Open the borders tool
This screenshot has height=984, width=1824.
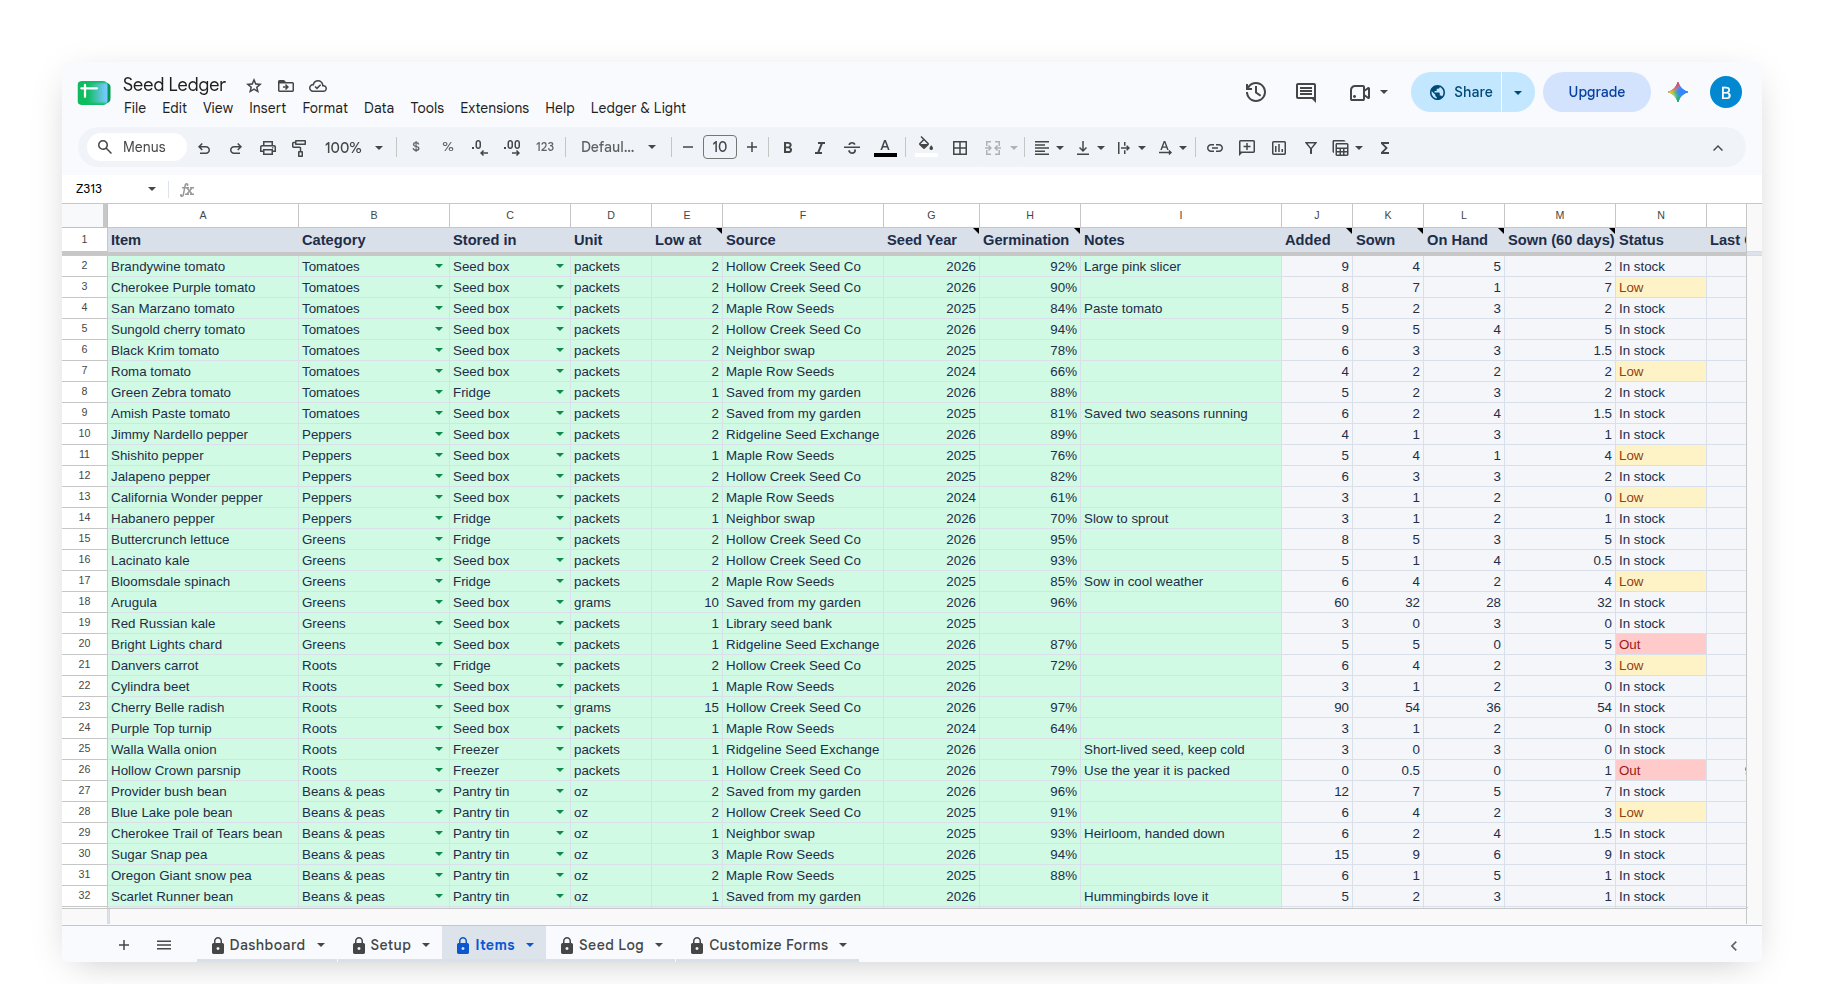pos(960,148)
